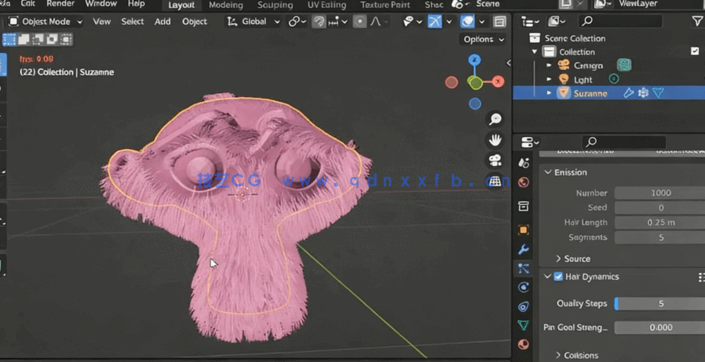Image resolution: width=705 pixels, height=362 pixels.
Task: Toggle snapping with the magnet icon
Action: tap(319, 22)
